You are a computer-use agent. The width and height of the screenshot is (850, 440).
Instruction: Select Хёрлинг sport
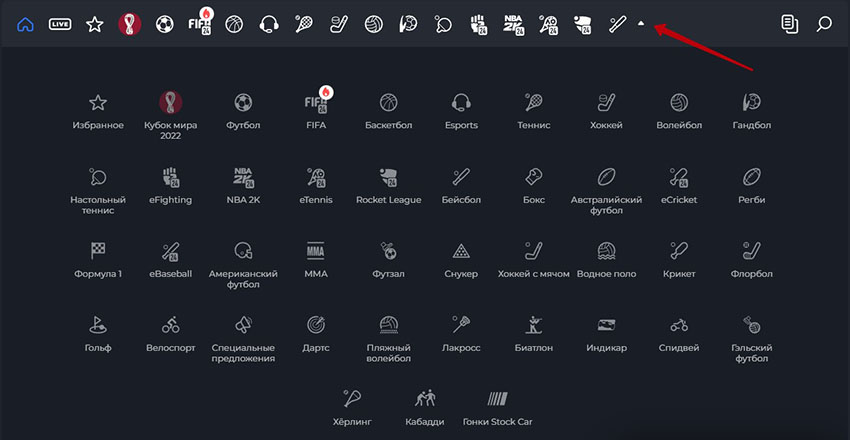pos(352,408)
